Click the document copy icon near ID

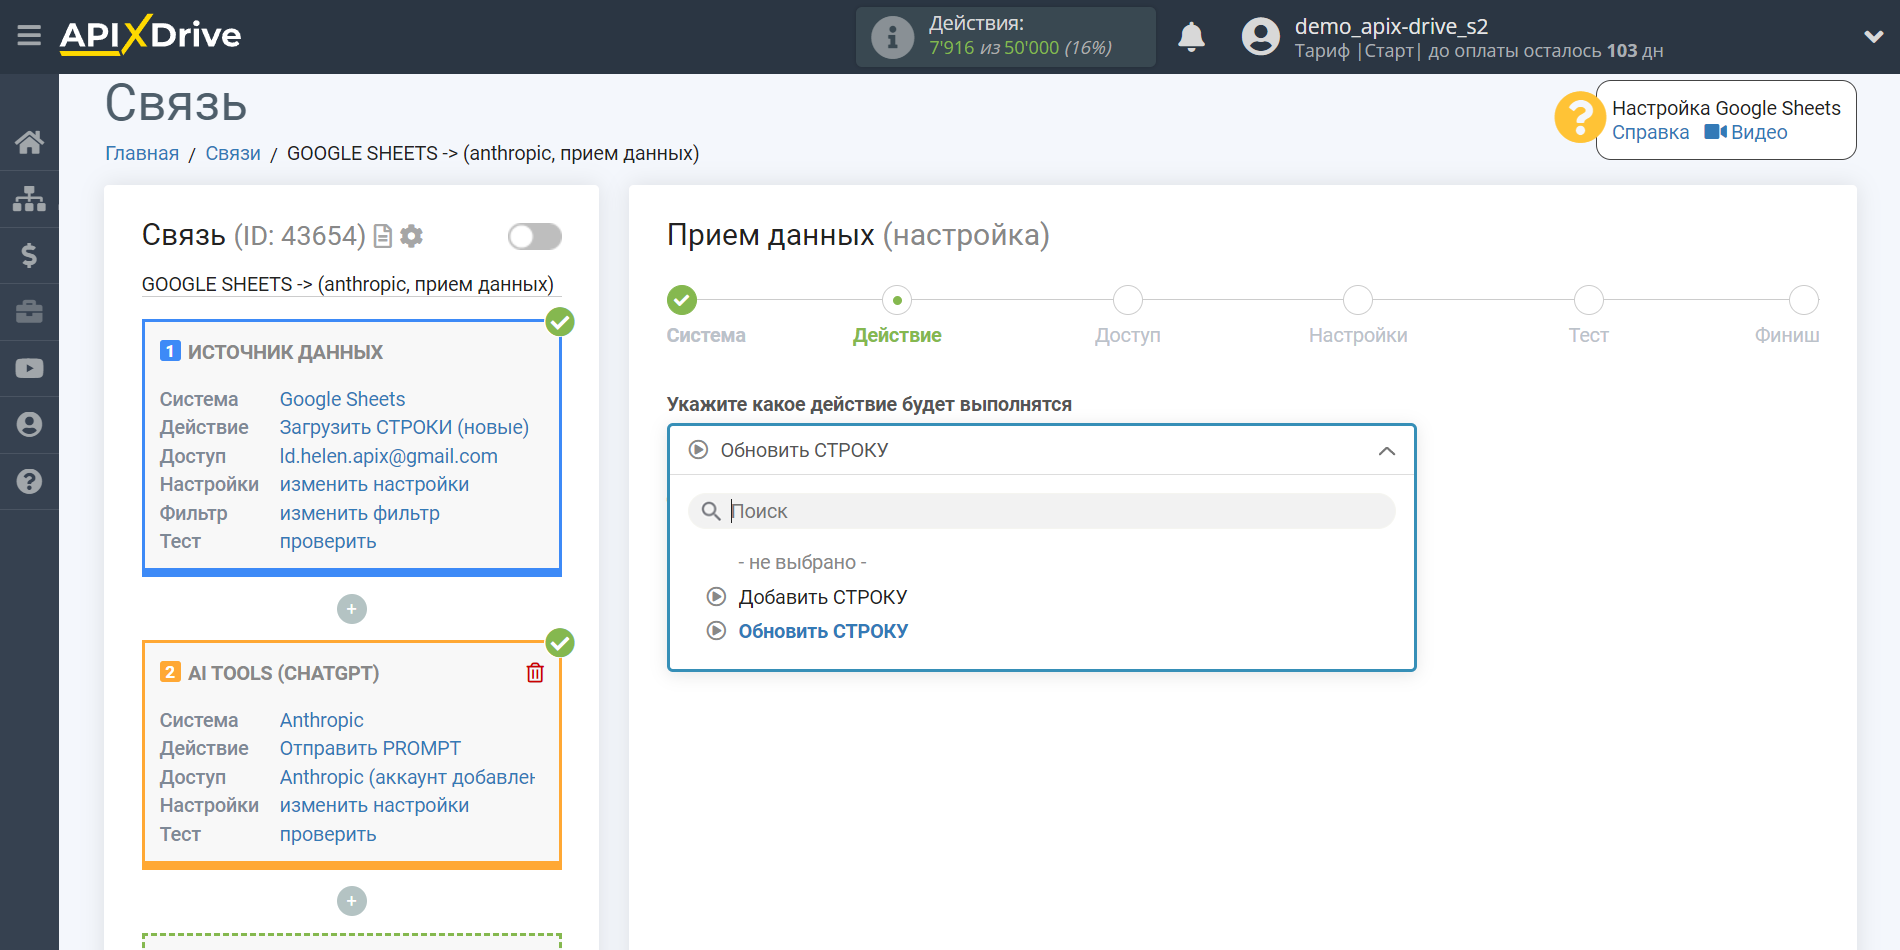click(383, 236)
